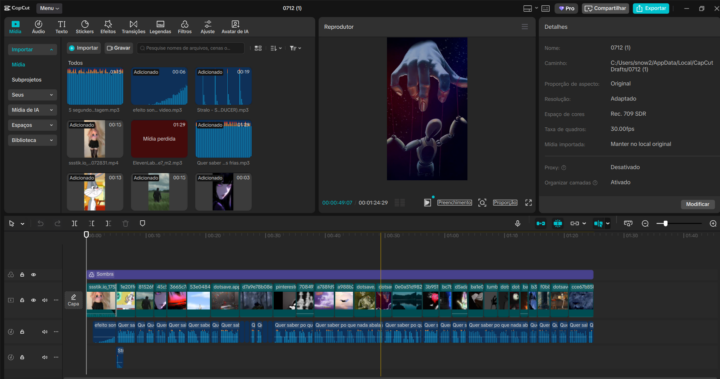Toggle visibility eye of Sombra effect track
The width and height of the screenshot is (720, 379).
pos(34,275)
